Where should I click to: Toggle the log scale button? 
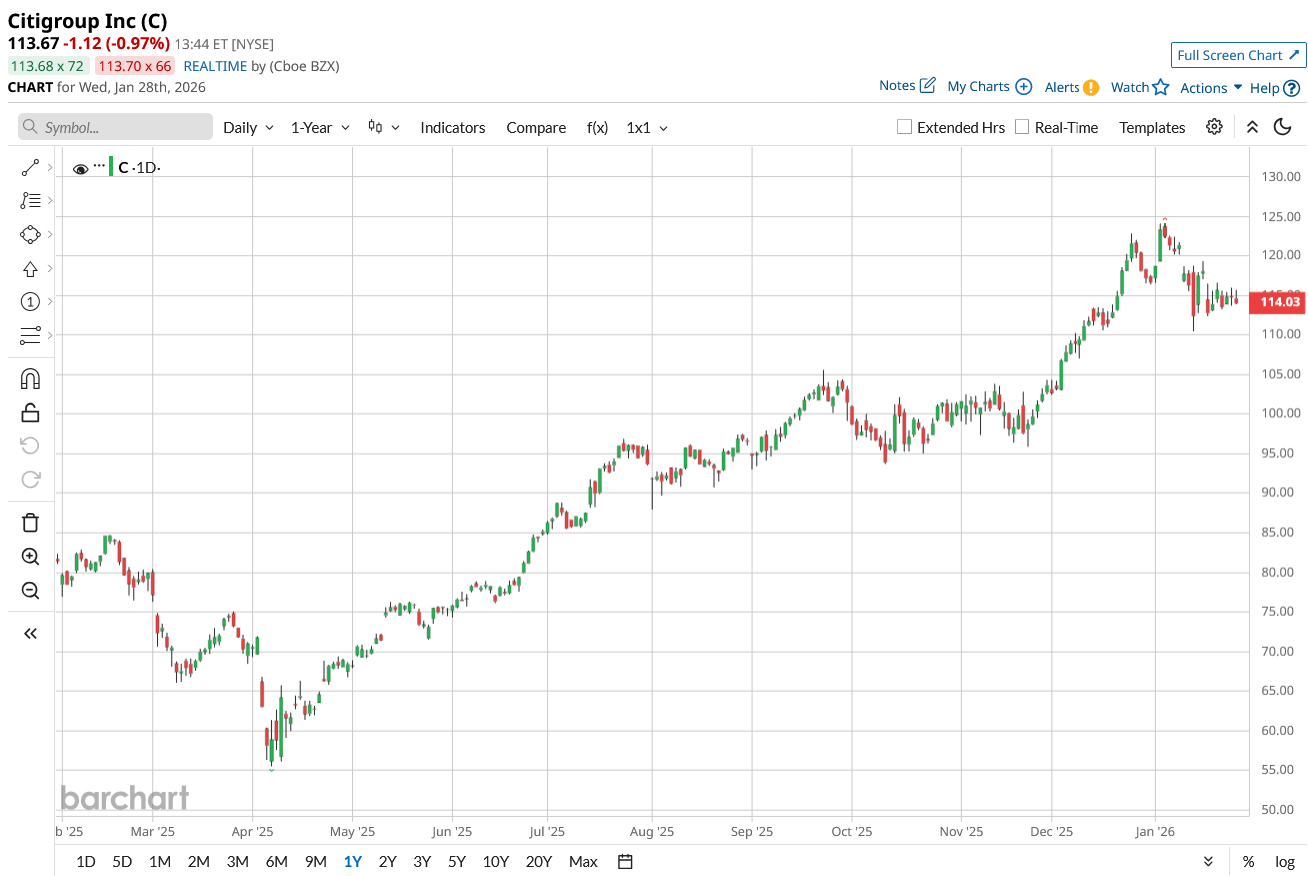tap(1285, 862)
